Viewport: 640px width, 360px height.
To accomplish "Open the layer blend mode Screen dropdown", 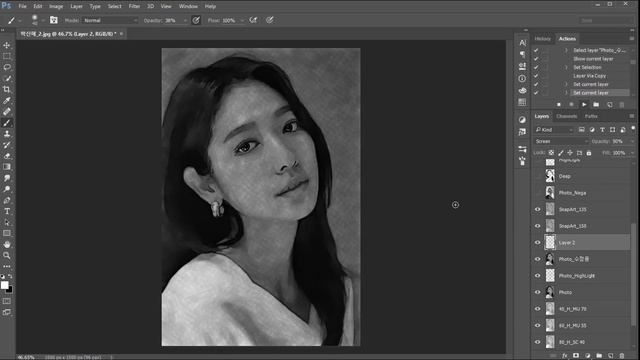I will tap(561, 141).
